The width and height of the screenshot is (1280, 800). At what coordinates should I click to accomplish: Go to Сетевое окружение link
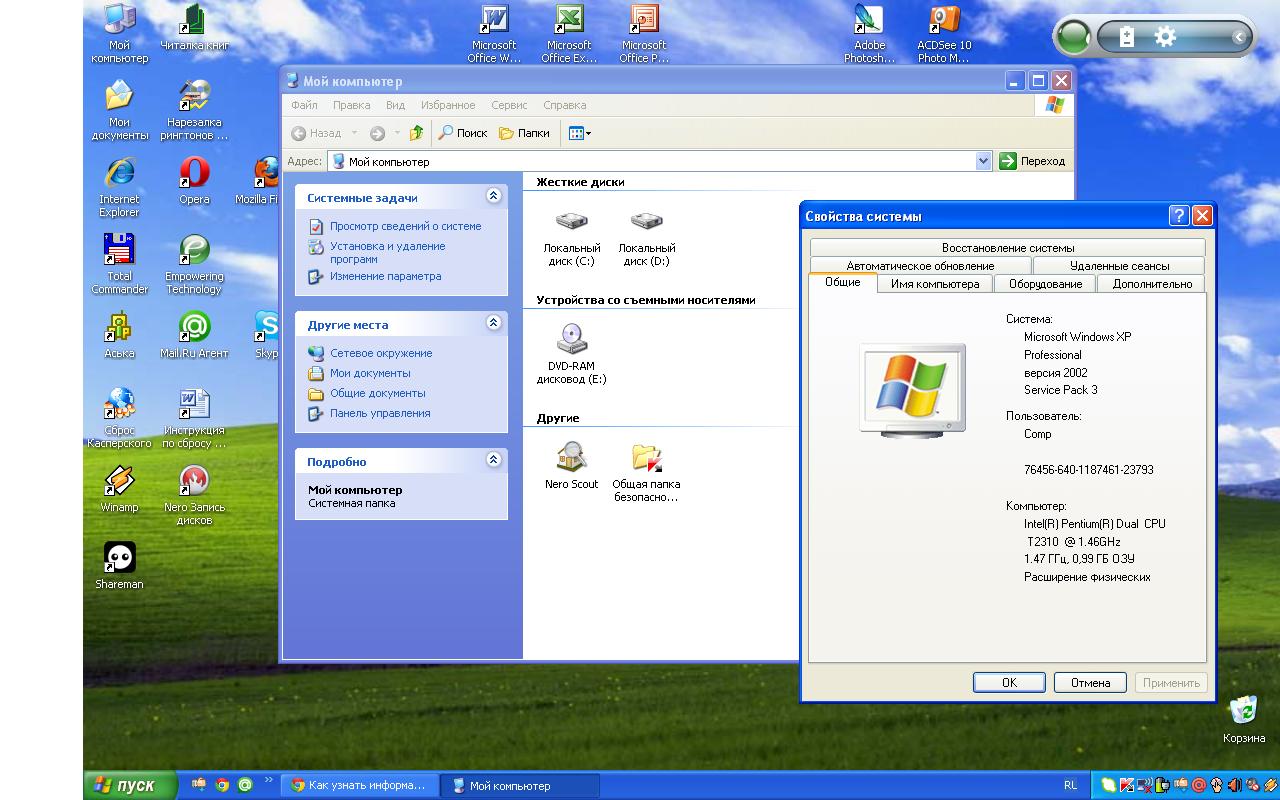(381, 353)
